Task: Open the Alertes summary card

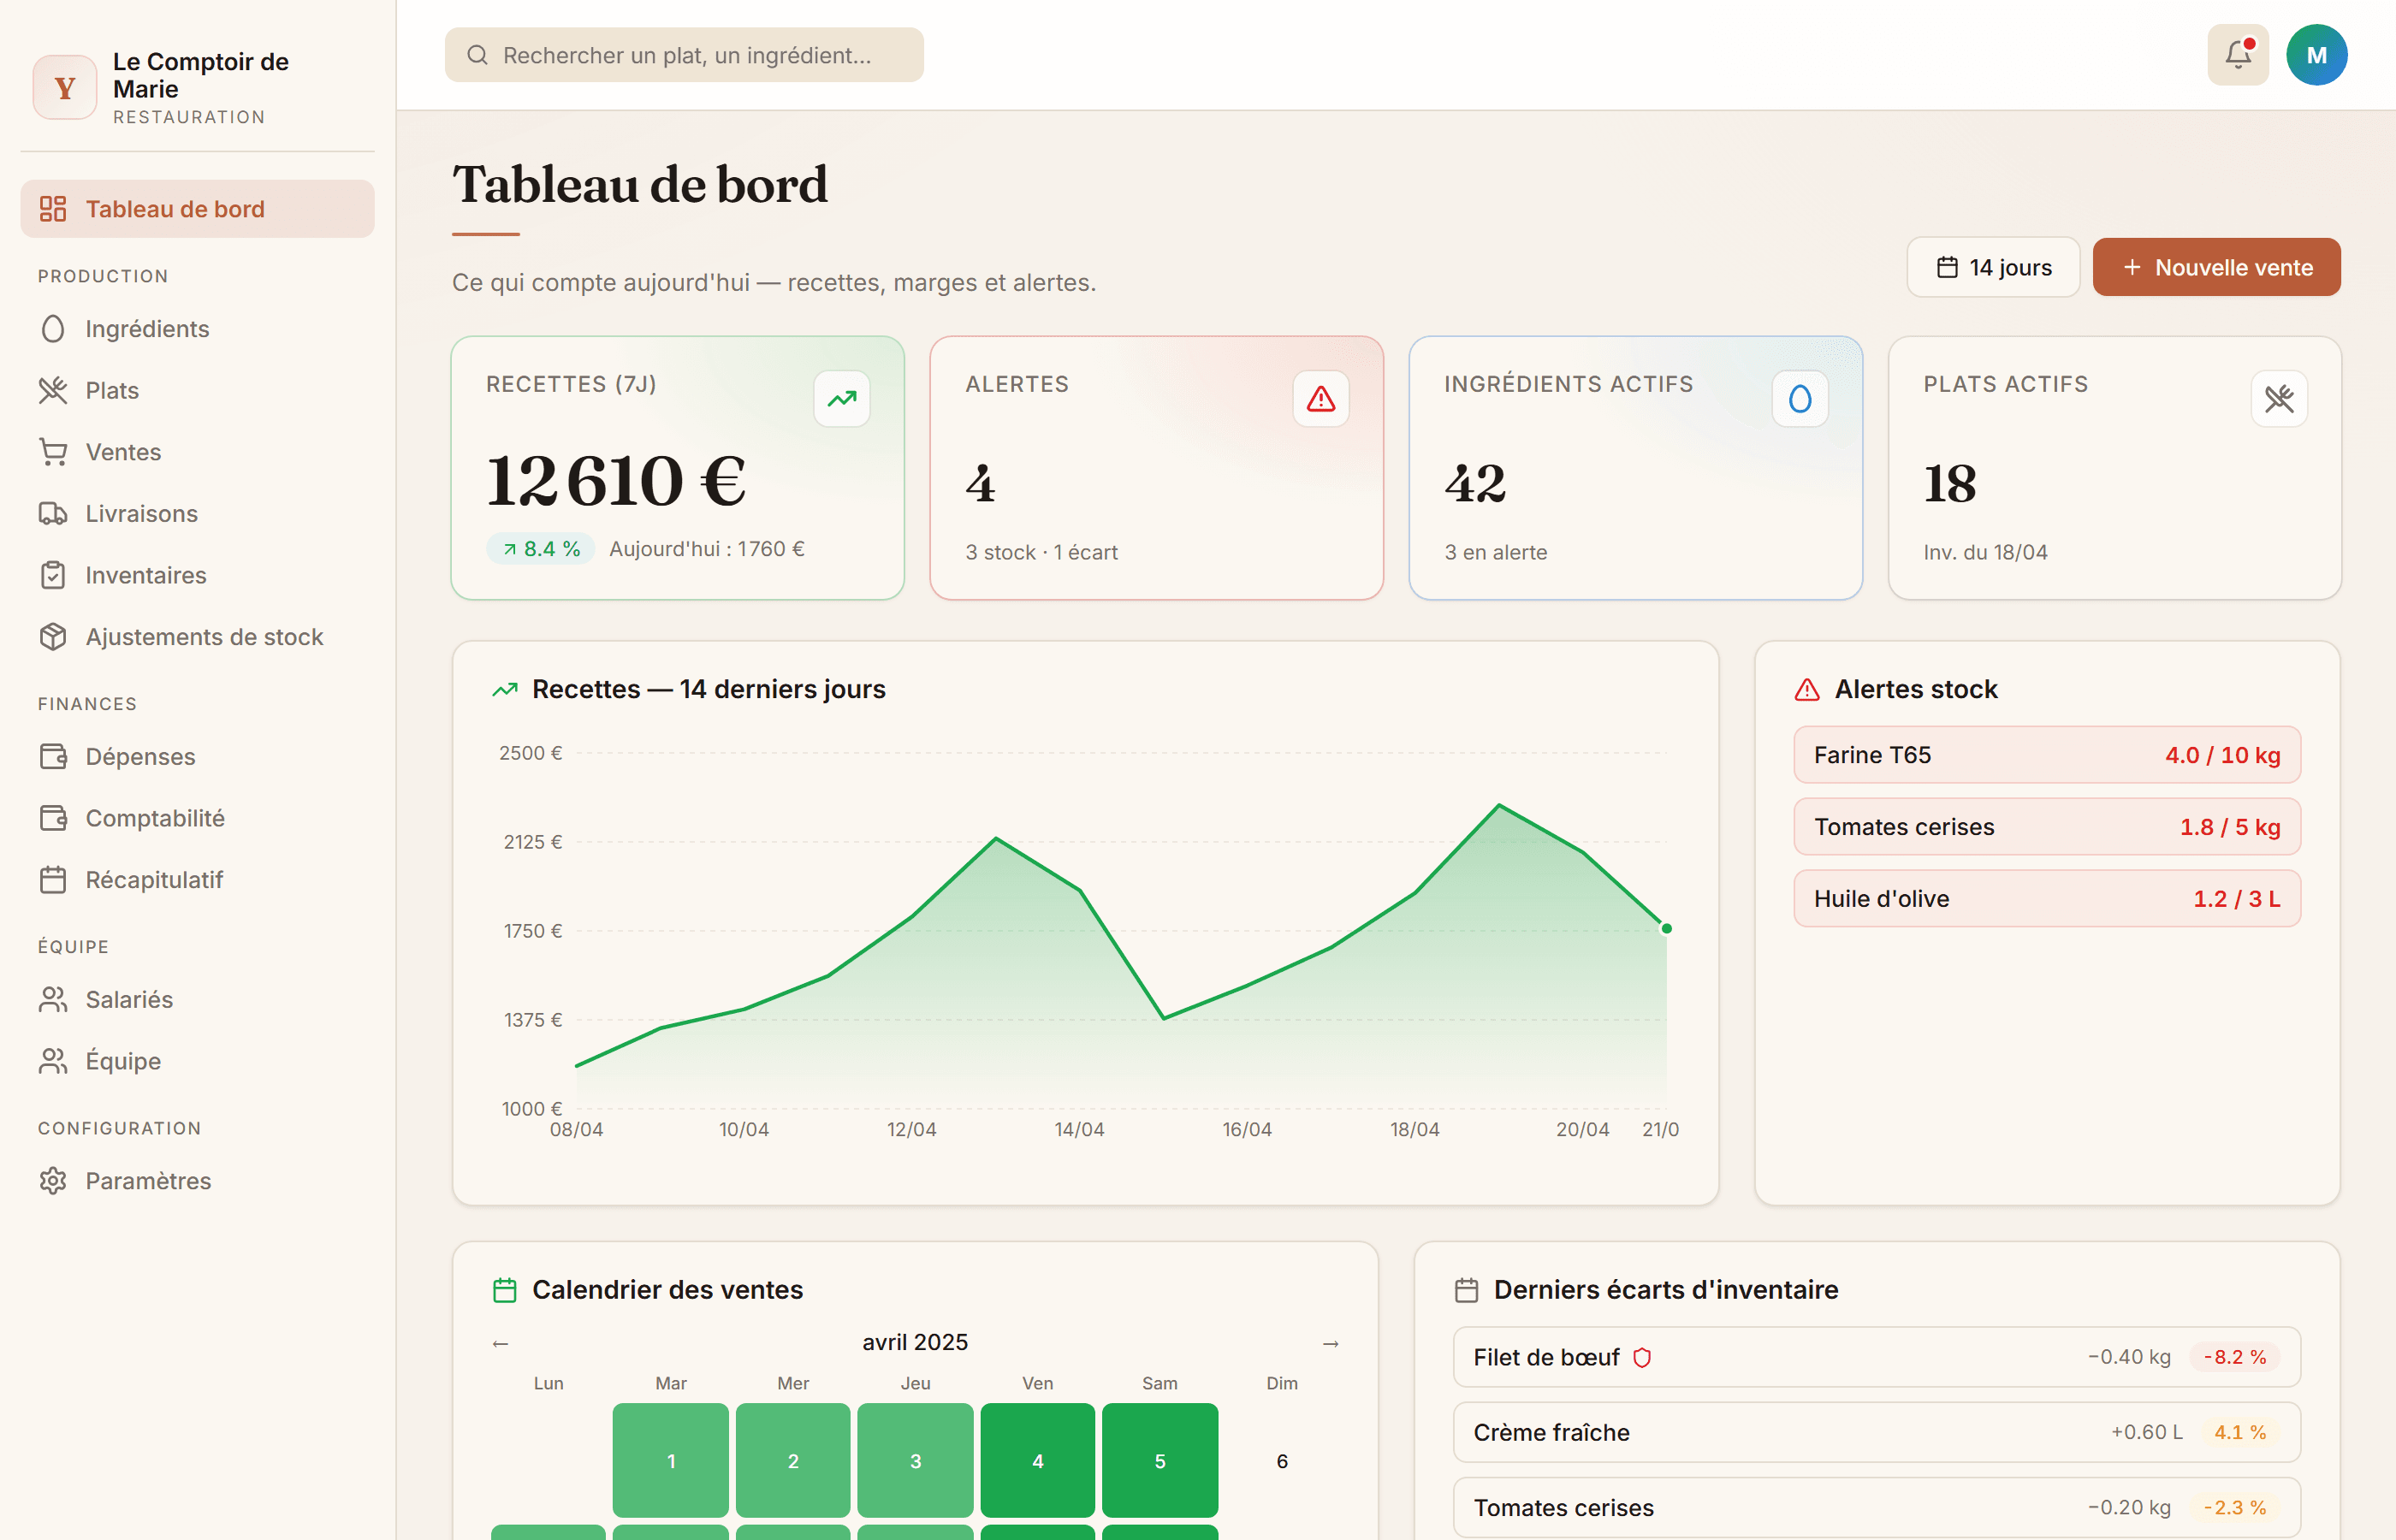Action: click(x=1156, y=468)
